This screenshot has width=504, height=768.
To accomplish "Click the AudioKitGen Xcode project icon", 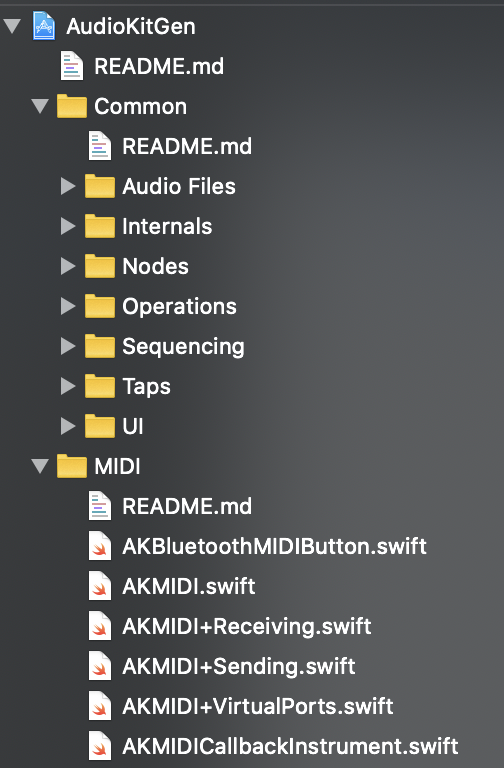I will (x=44, y=26).
